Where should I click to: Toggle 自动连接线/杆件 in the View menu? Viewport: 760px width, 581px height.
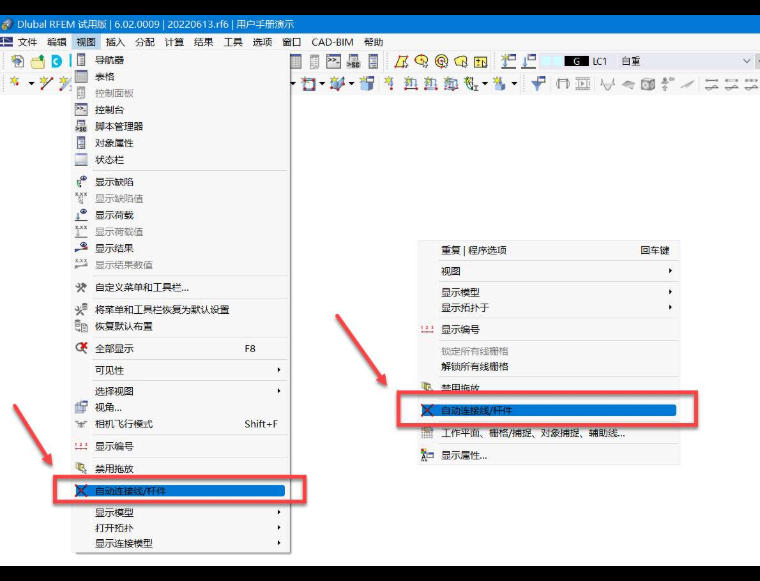[x=180, y=490]
